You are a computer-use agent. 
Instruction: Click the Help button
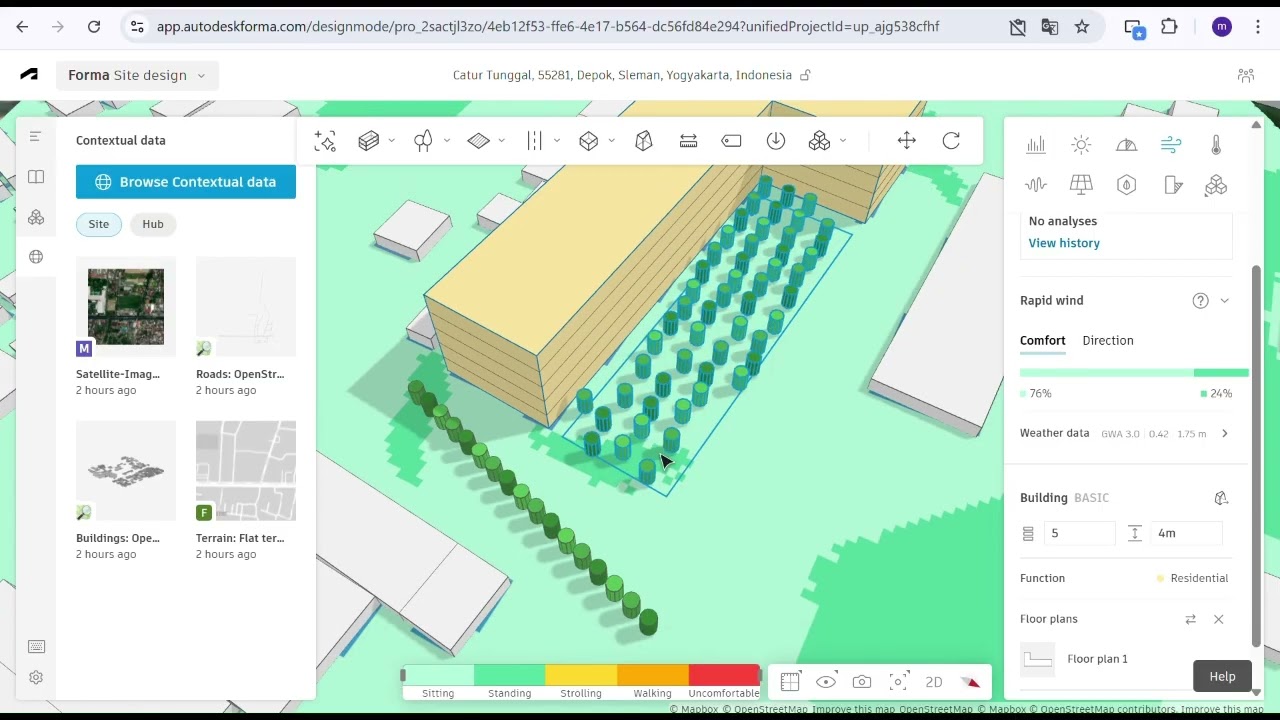pos(1222,676)
